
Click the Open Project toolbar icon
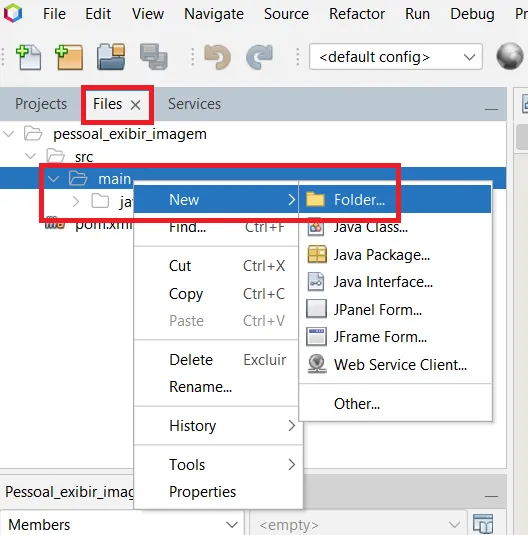[x=111, y=57]
